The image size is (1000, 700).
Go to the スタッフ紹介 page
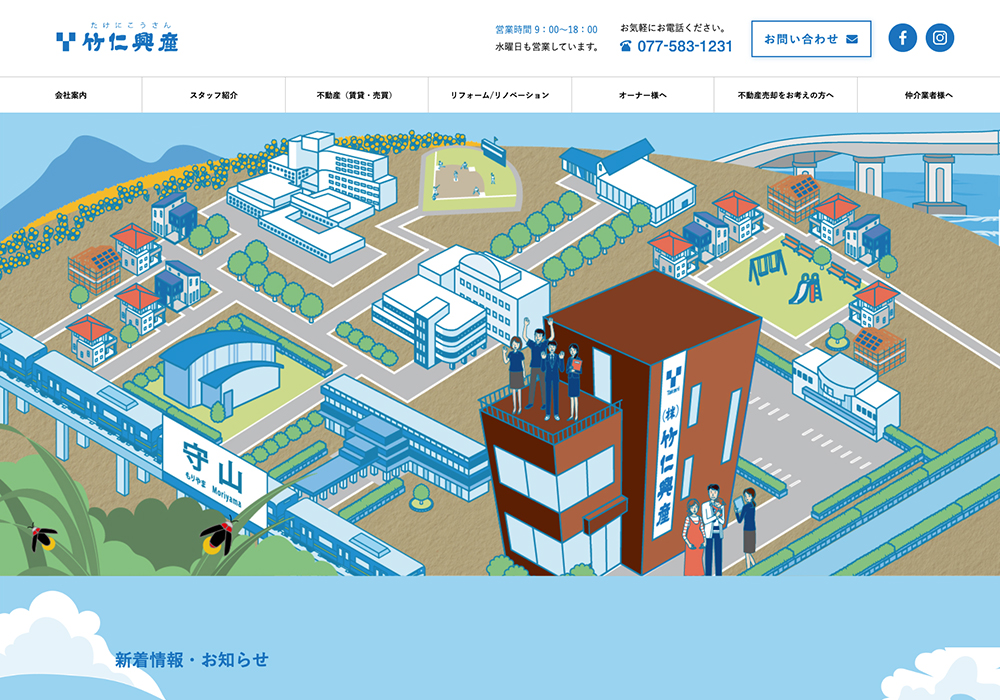click(214, 95)
